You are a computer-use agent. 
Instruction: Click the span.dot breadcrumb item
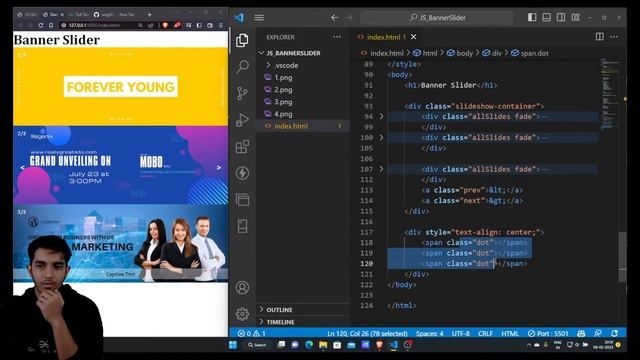(530, 53)
